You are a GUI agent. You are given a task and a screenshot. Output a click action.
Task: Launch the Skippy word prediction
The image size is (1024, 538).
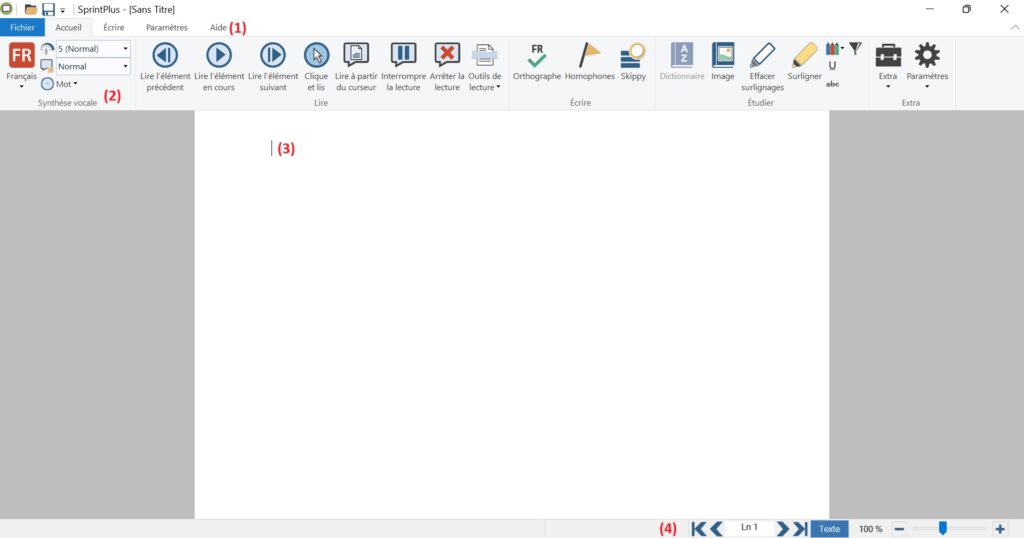point(633,63)
